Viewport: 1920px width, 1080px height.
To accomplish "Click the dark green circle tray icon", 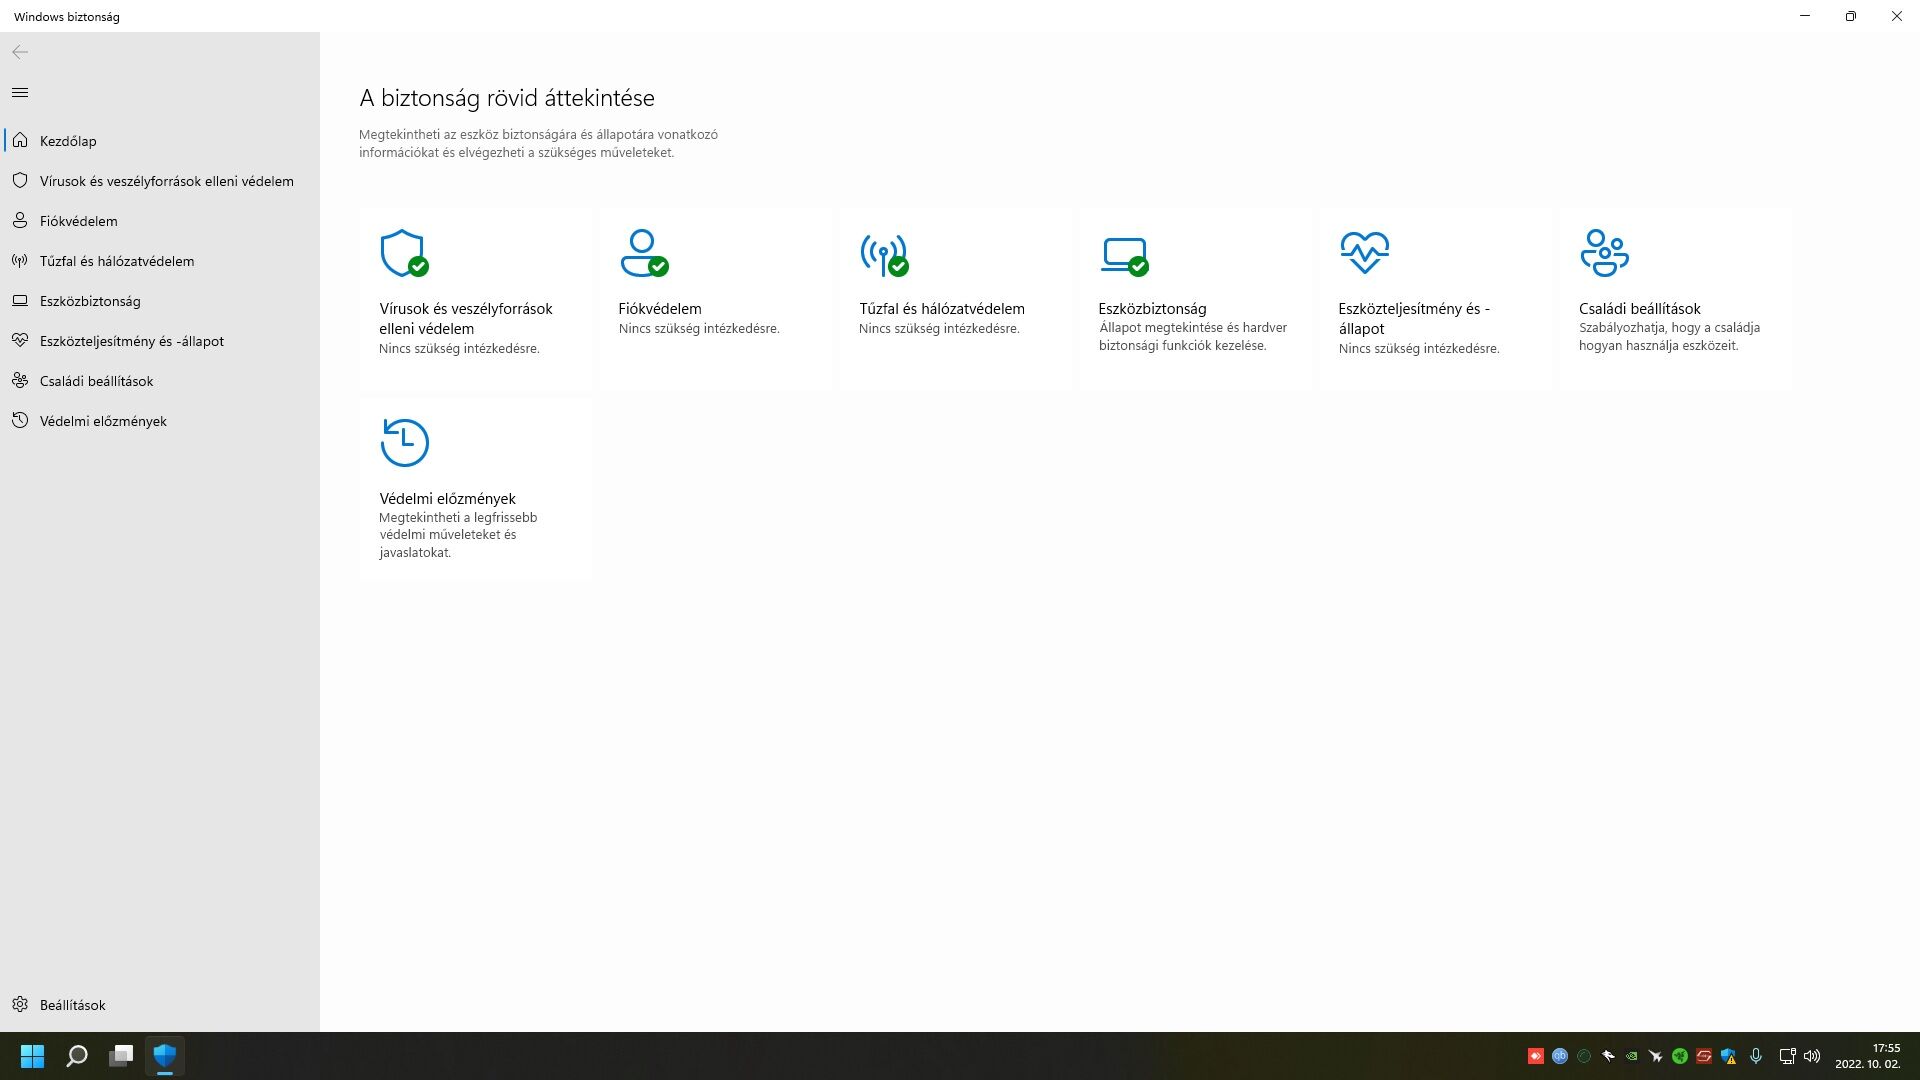I will coord(1584,1056).
